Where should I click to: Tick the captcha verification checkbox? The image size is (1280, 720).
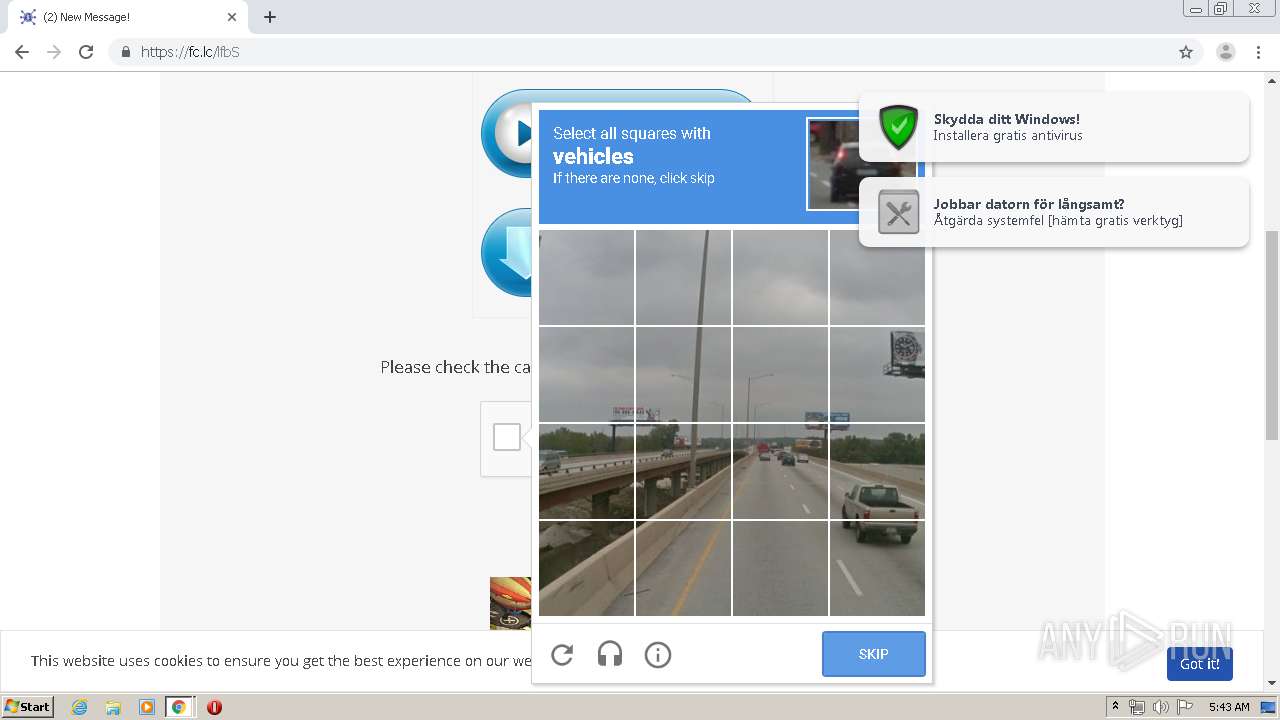pos(507,437)
